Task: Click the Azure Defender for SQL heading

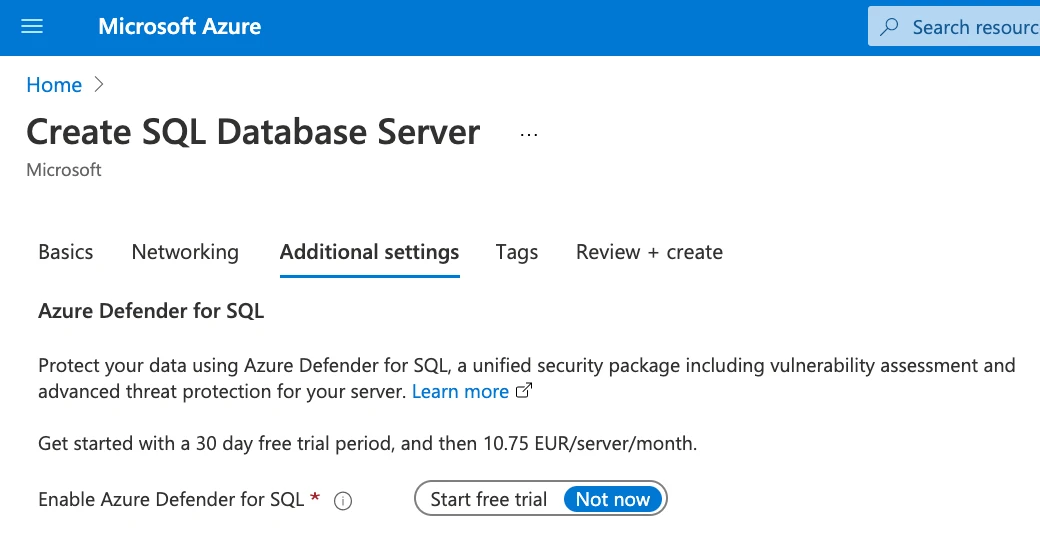Action: [151, 310]
